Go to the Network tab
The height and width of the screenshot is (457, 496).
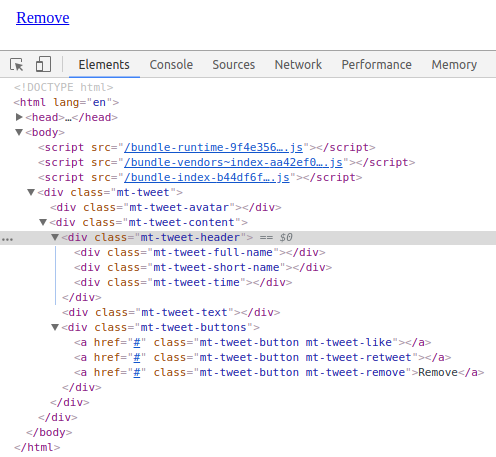pos(298,64)
